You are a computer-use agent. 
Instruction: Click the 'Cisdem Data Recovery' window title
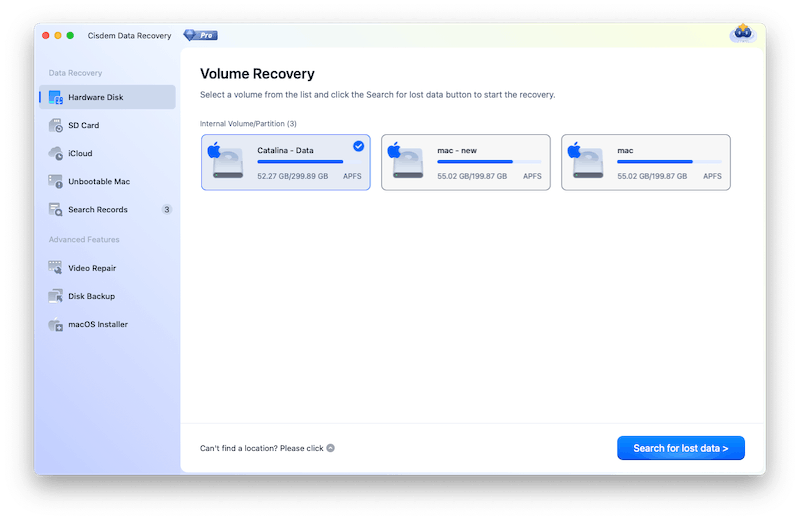coord(130,36)
